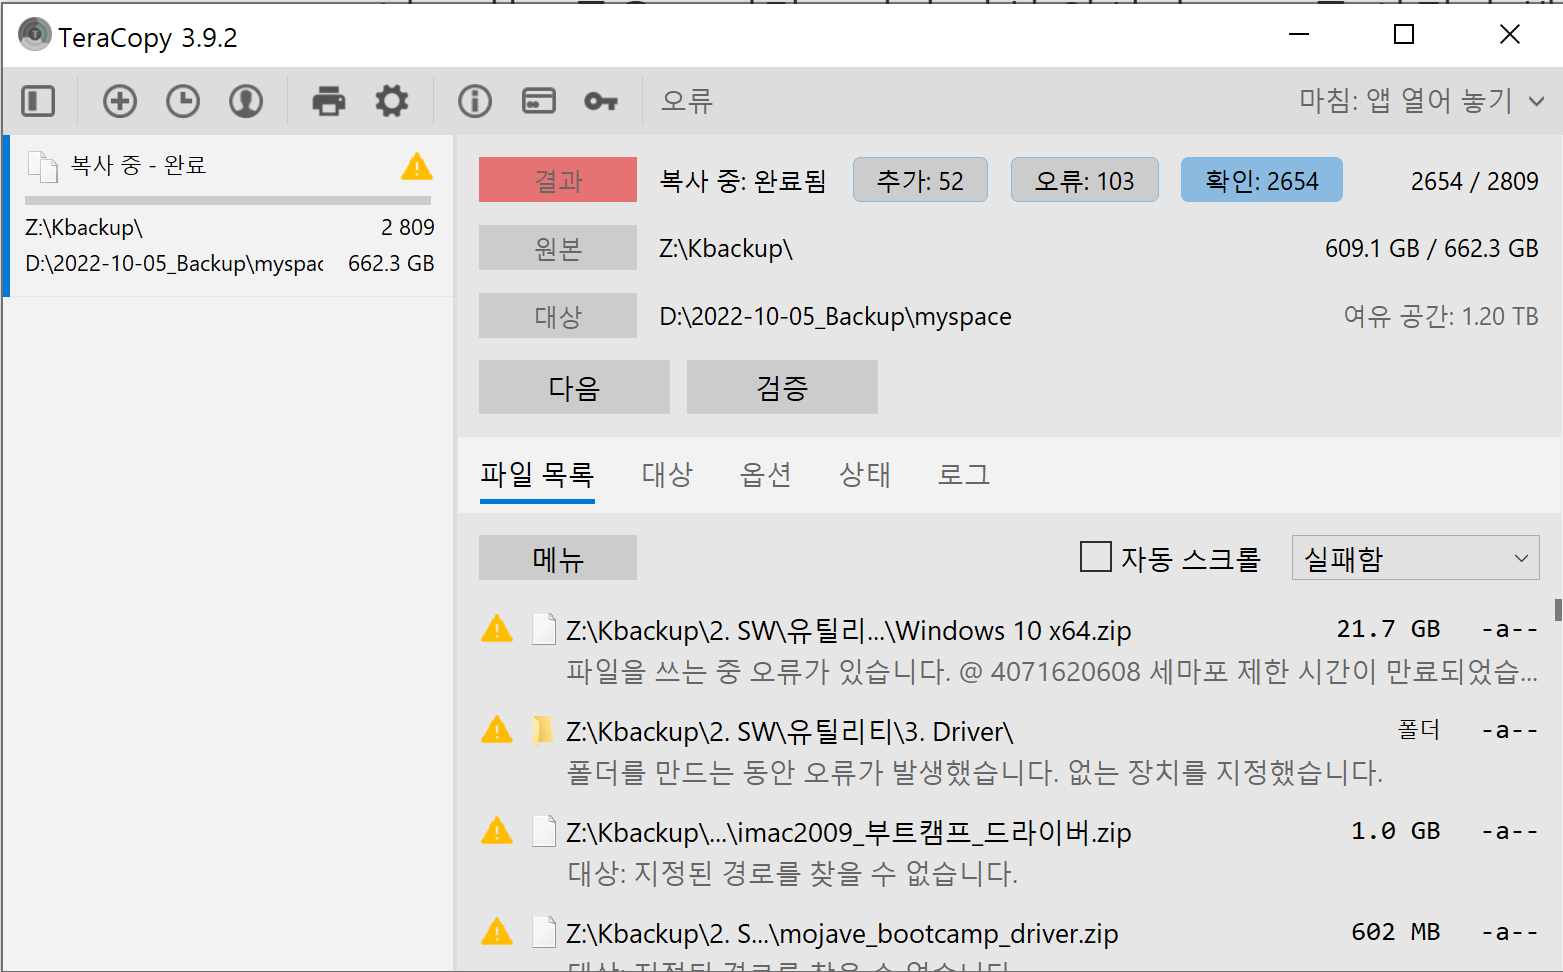
Task: Click the 다음 button
Action: 574,387
